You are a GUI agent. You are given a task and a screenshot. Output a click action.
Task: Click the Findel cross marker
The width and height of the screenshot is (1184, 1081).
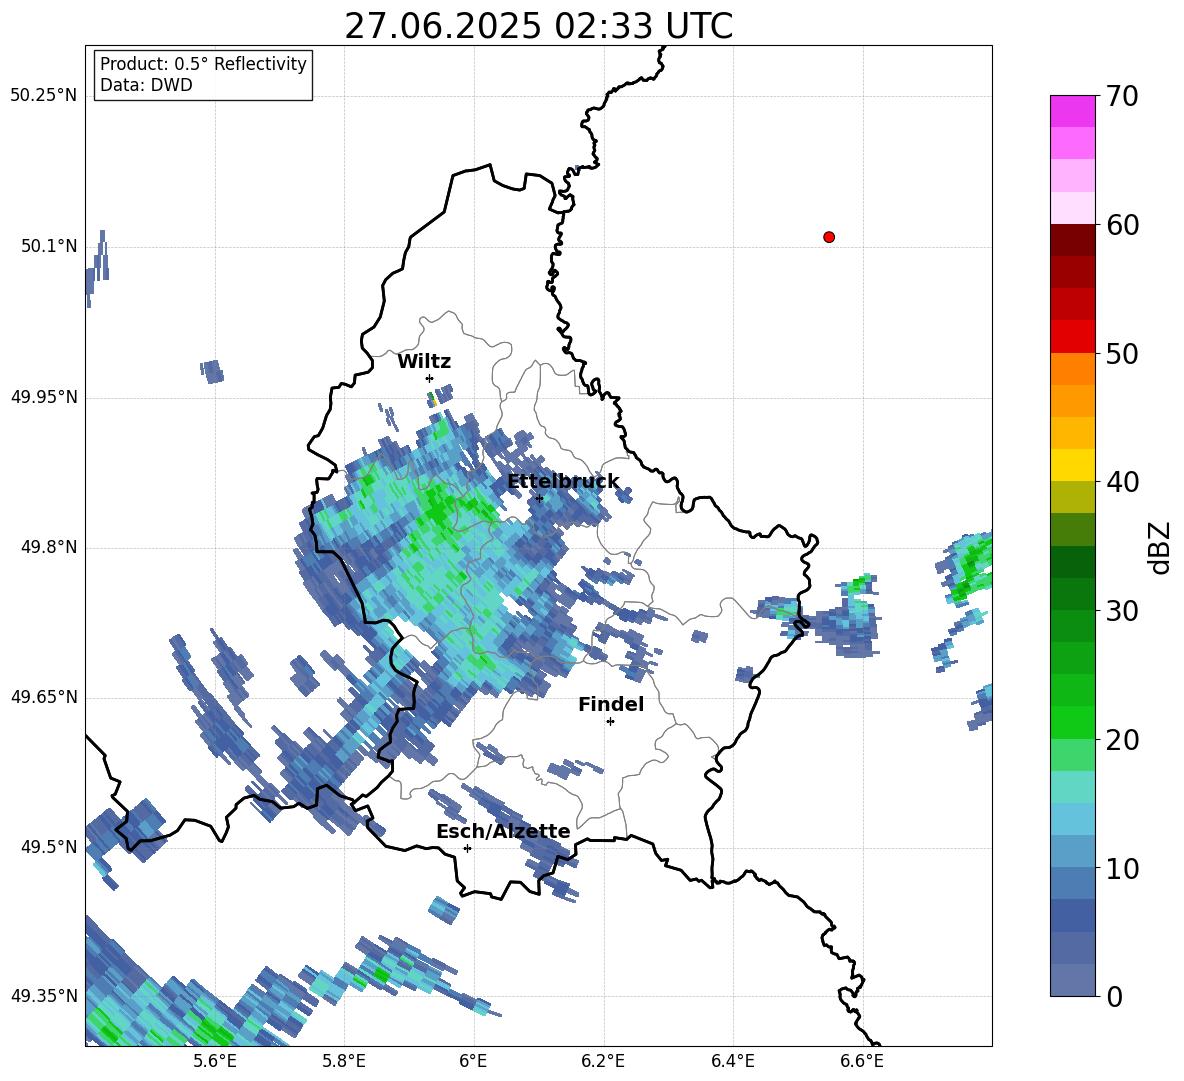click(610, 722)
